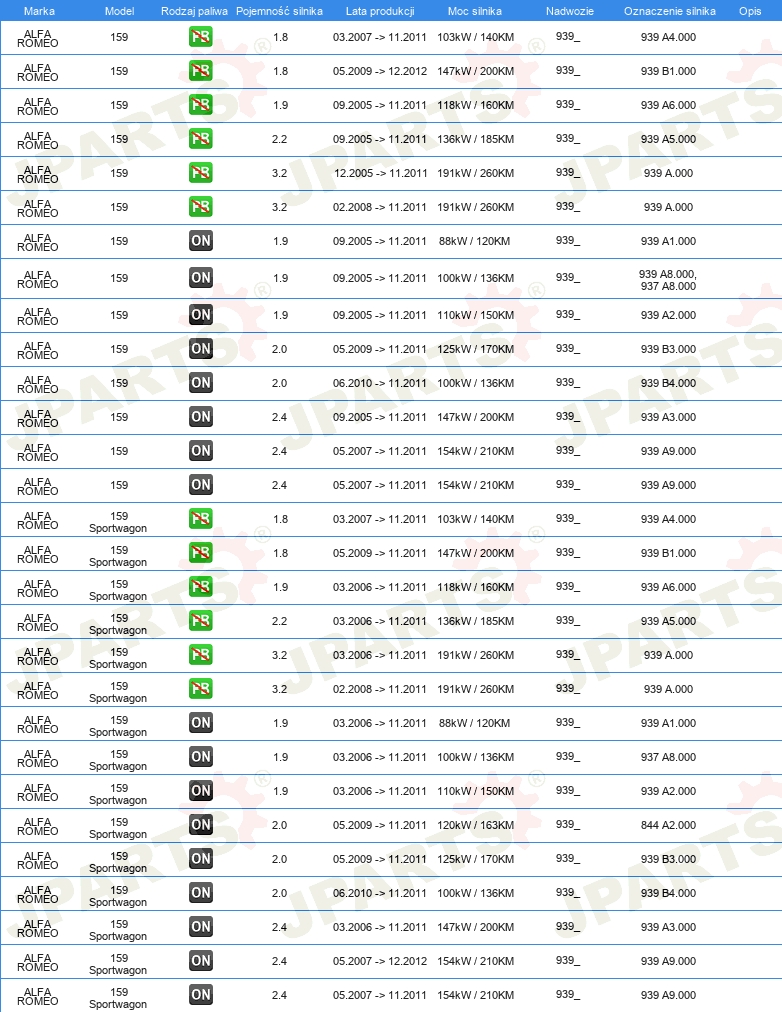The image size is (782, 1012).
Task: Click diesel ON icon in Sportwagon 06.2010 row
Action: pos(201,893)
